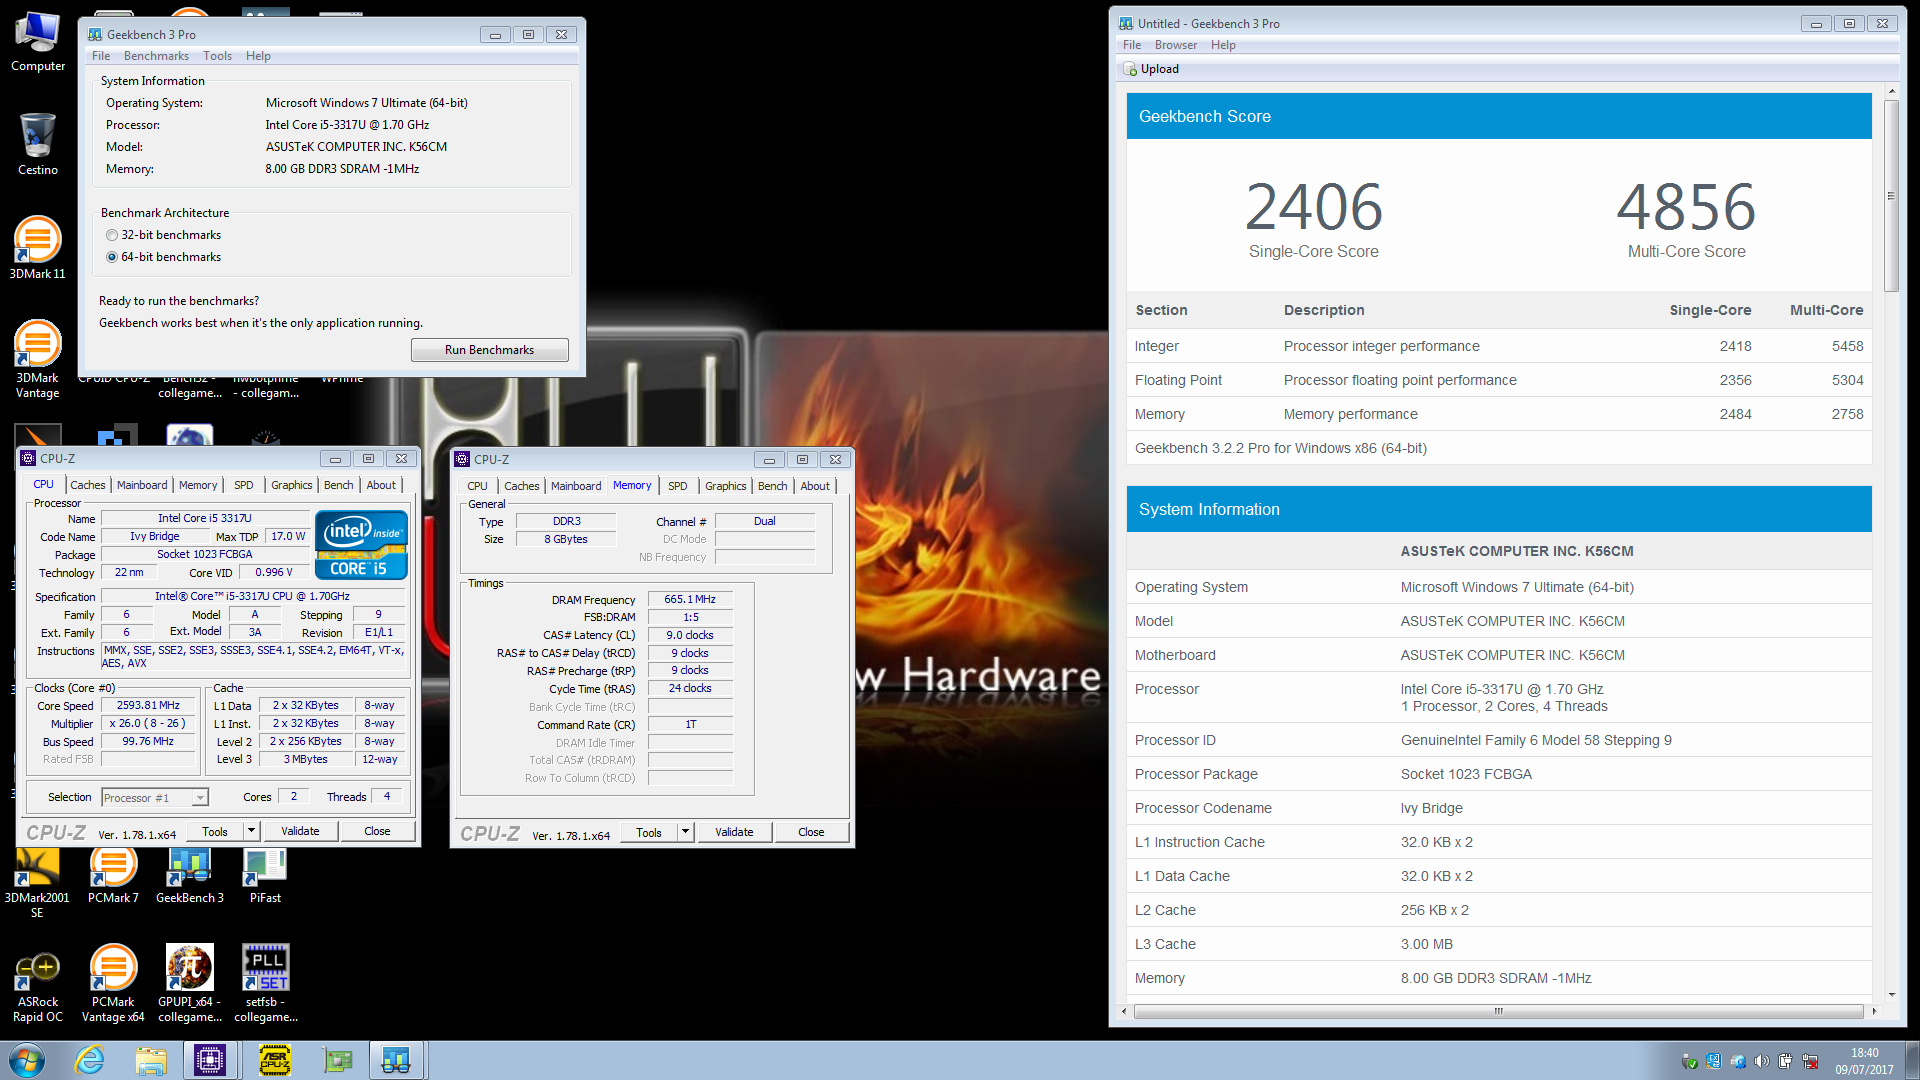The image size is (1920, 1080).
Task: Click horizontal scrollbar in Geekbench results
Action: coord(1498,1011)
